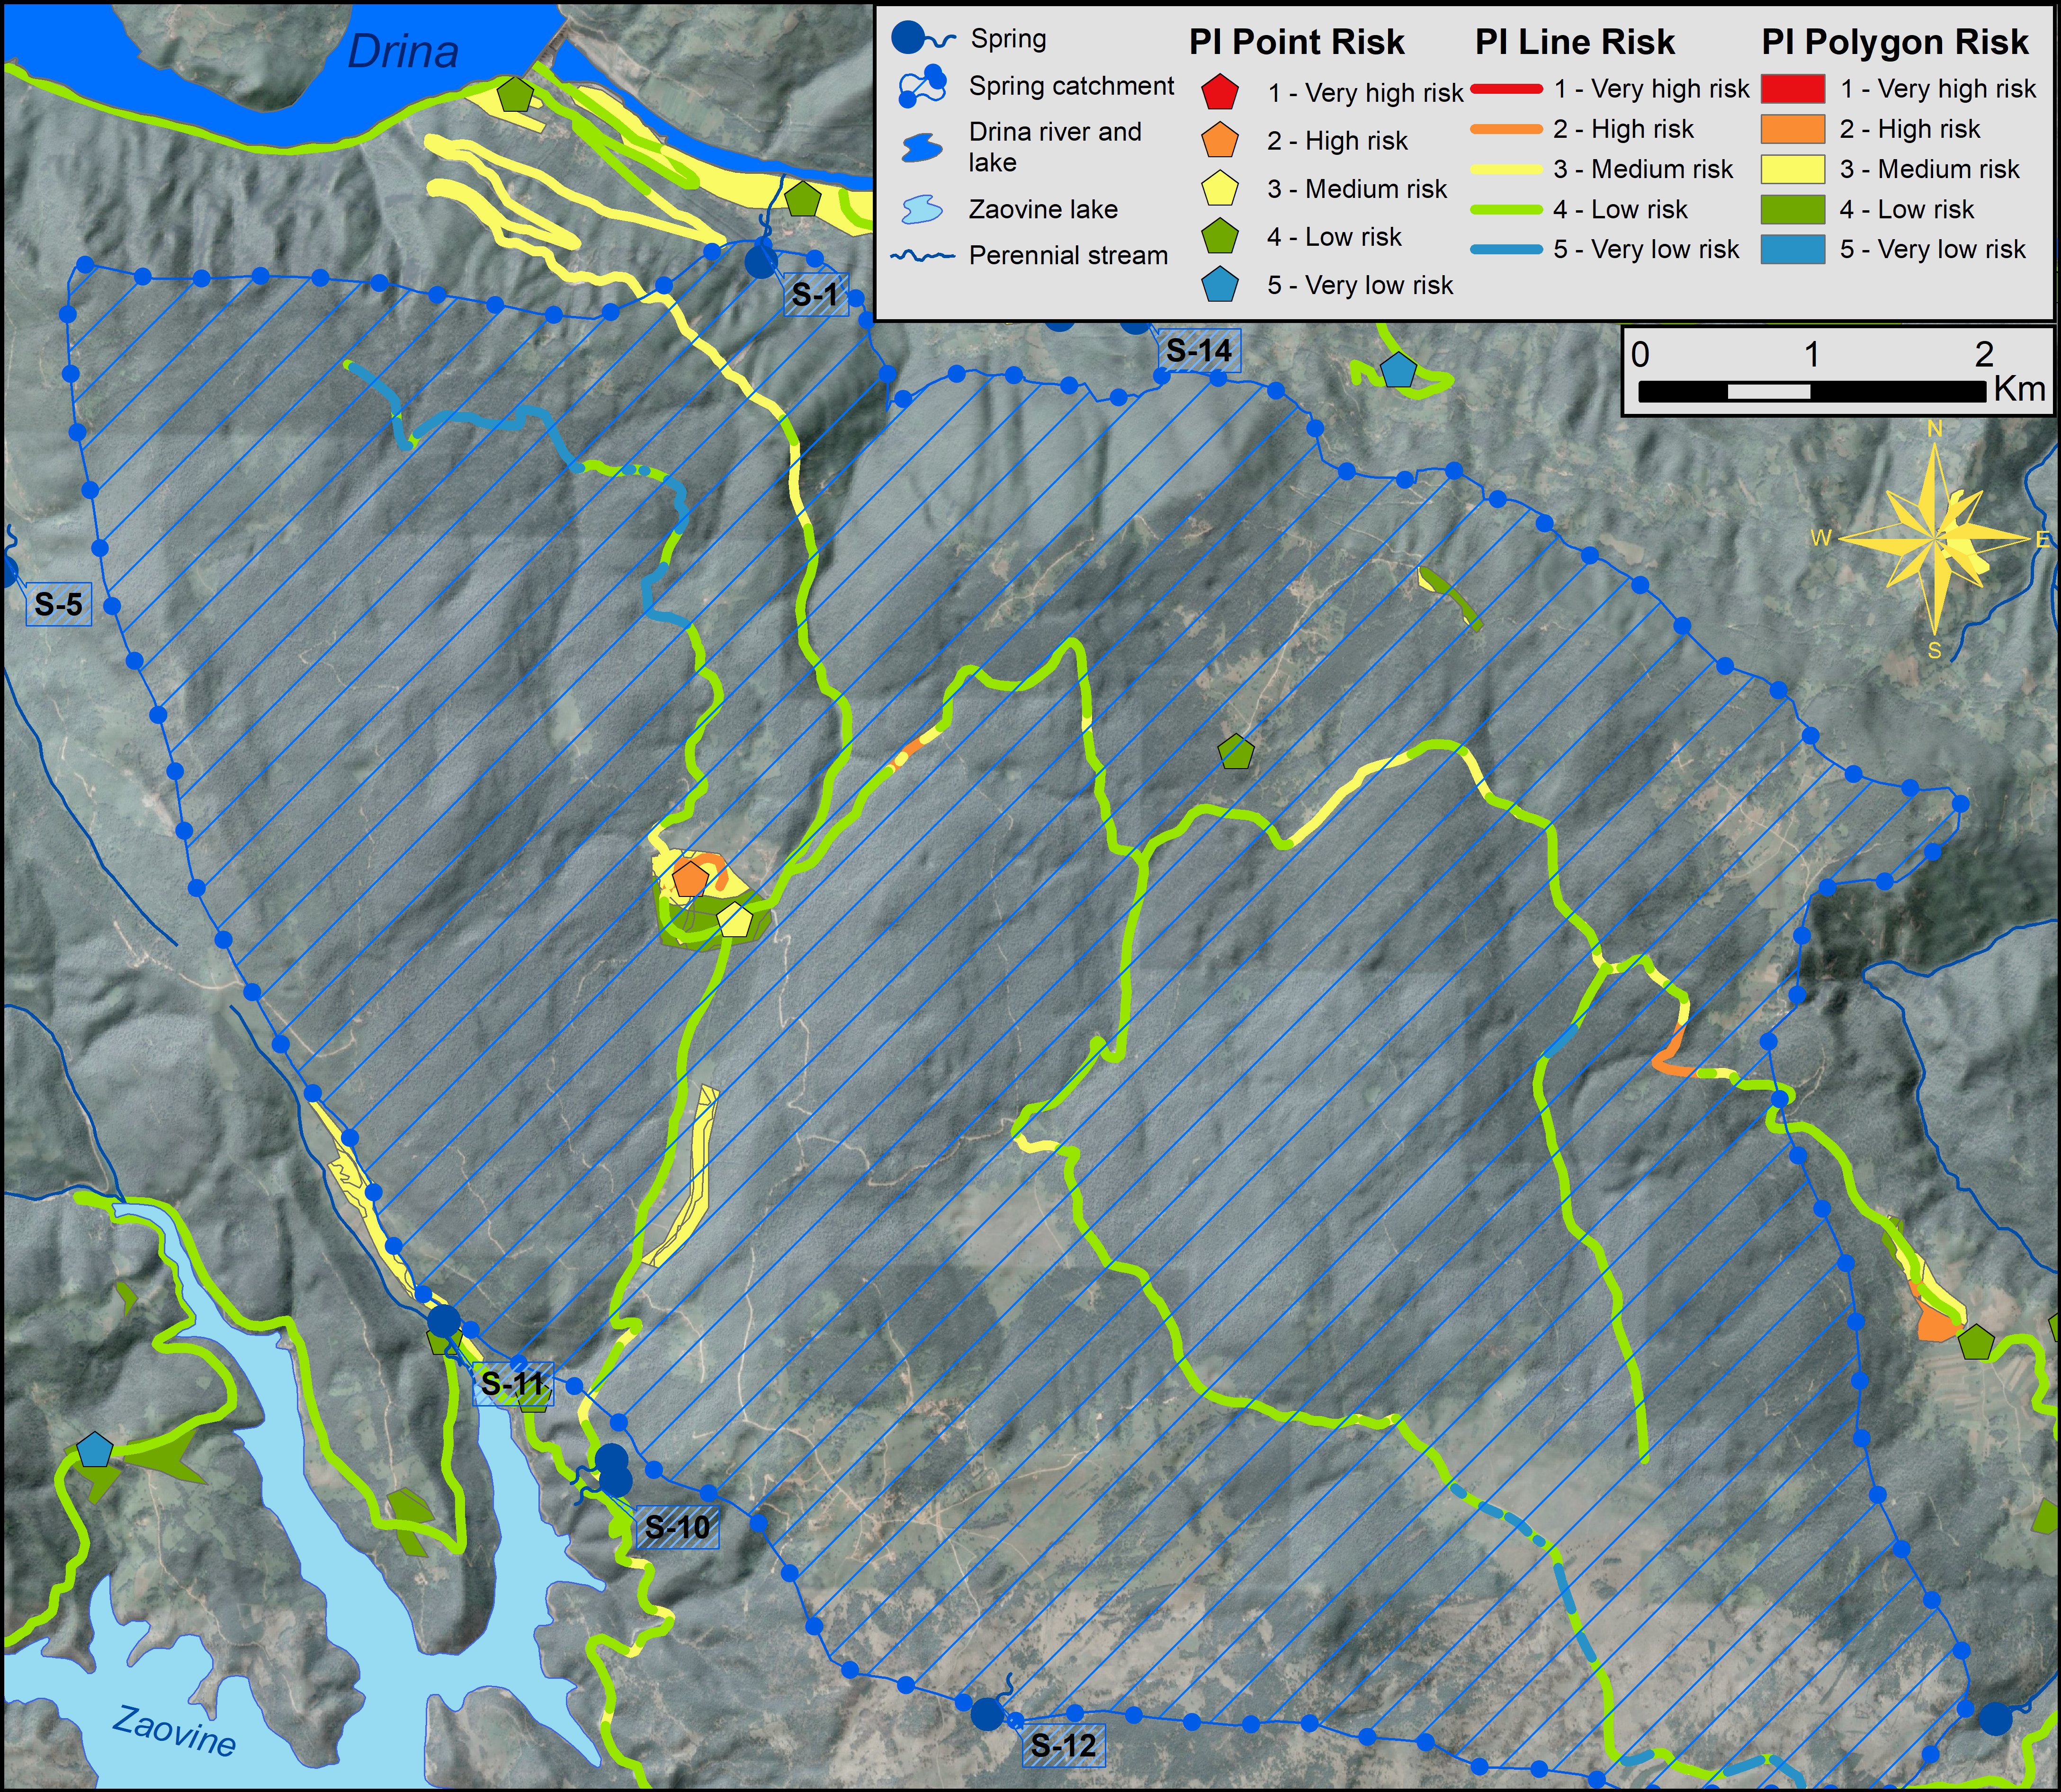Image resolution: width=2061 pixels, height=1792 pixels.
Task: Click the compass rose north arrow
Action: [x=1934, y=538]
